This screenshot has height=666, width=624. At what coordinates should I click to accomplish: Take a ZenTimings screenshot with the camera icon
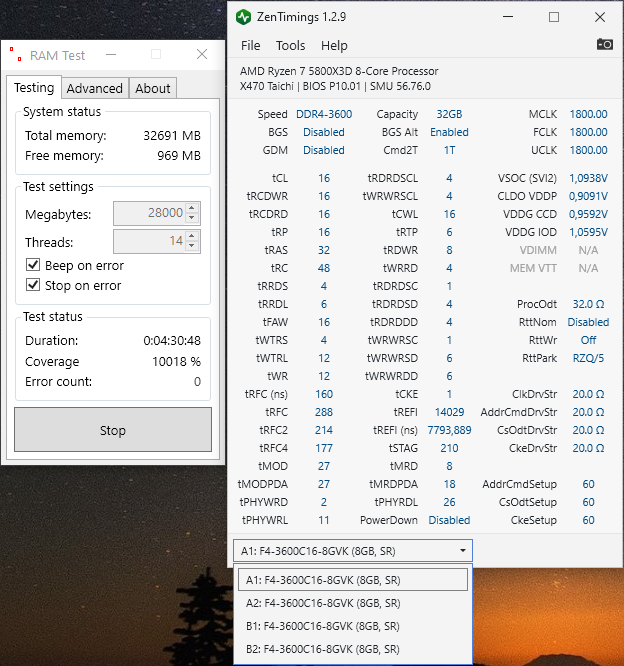[x=604, y=44]
